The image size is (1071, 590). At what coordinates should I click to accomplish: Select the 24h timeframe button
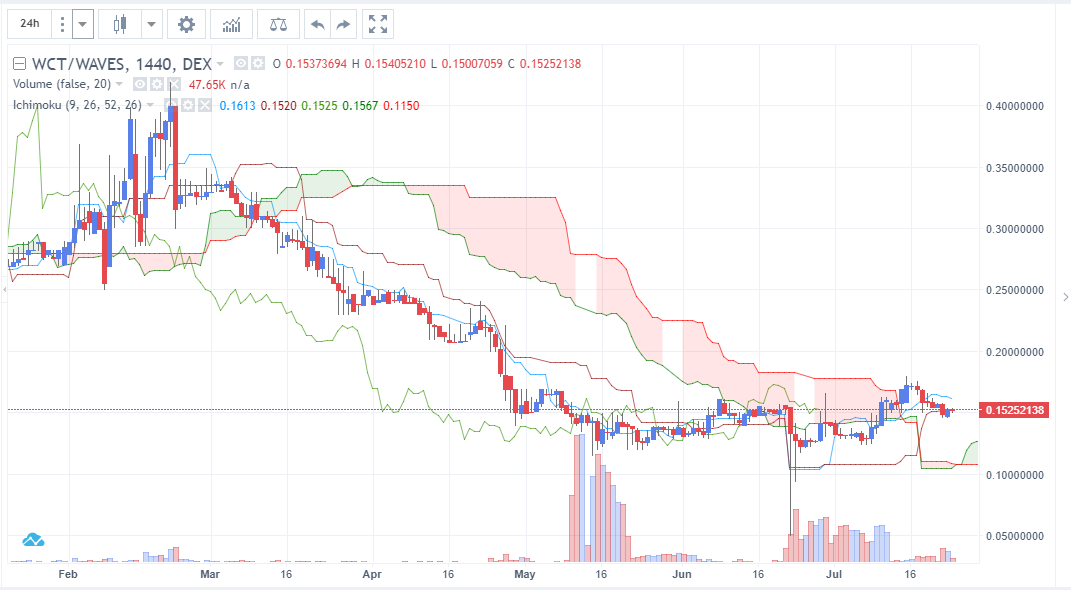[x=29, y=24]
